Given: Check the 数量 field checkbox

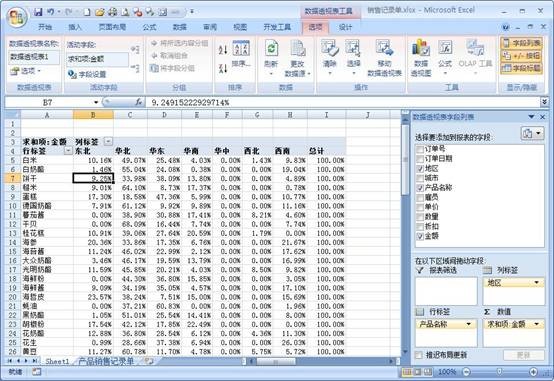Looking at the screenshot, I should pos(420,217).
